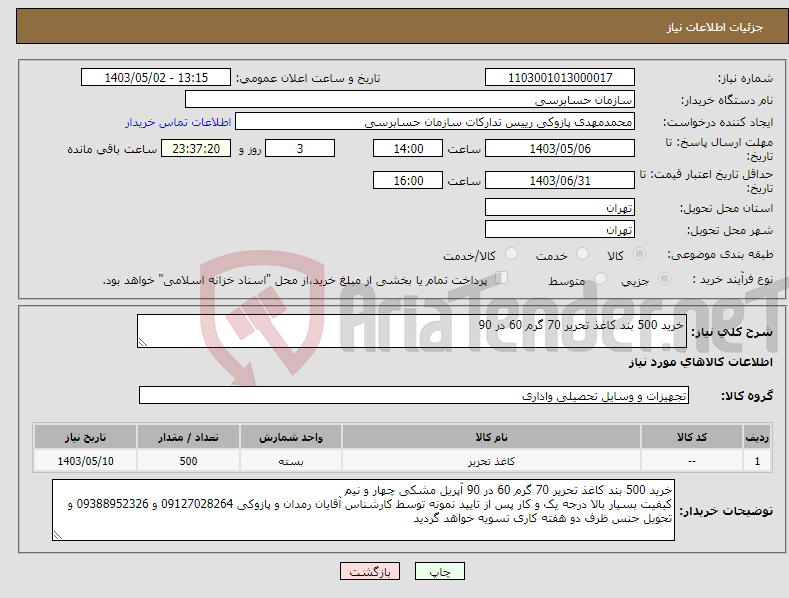Screen dimensions: 789x598
Task: Click the بازگشت back button
Action: tap(370, 571)
